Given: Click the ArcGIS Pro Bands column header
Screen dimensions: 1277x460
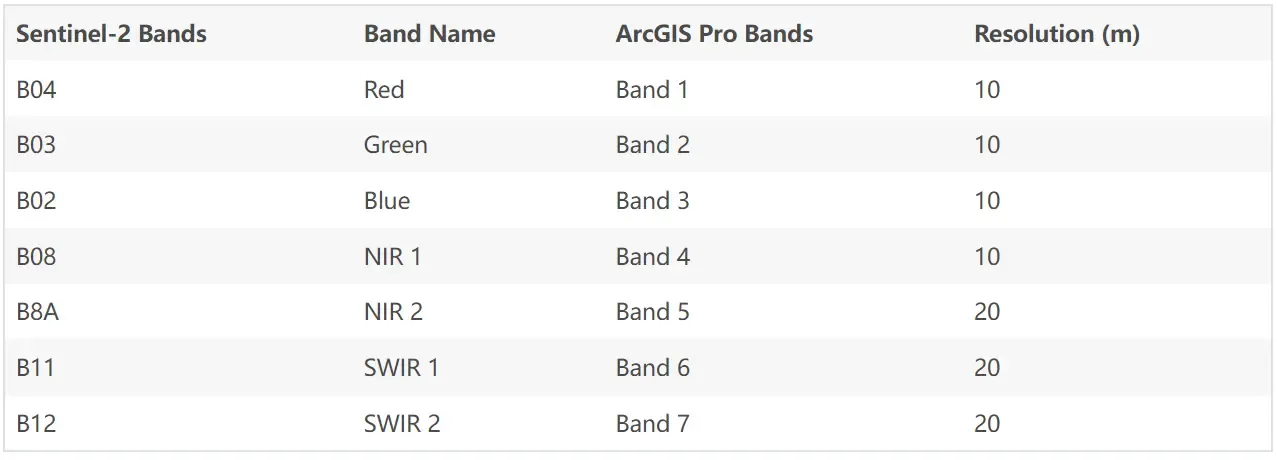Looking at the screenshot, I should point(714,34).
